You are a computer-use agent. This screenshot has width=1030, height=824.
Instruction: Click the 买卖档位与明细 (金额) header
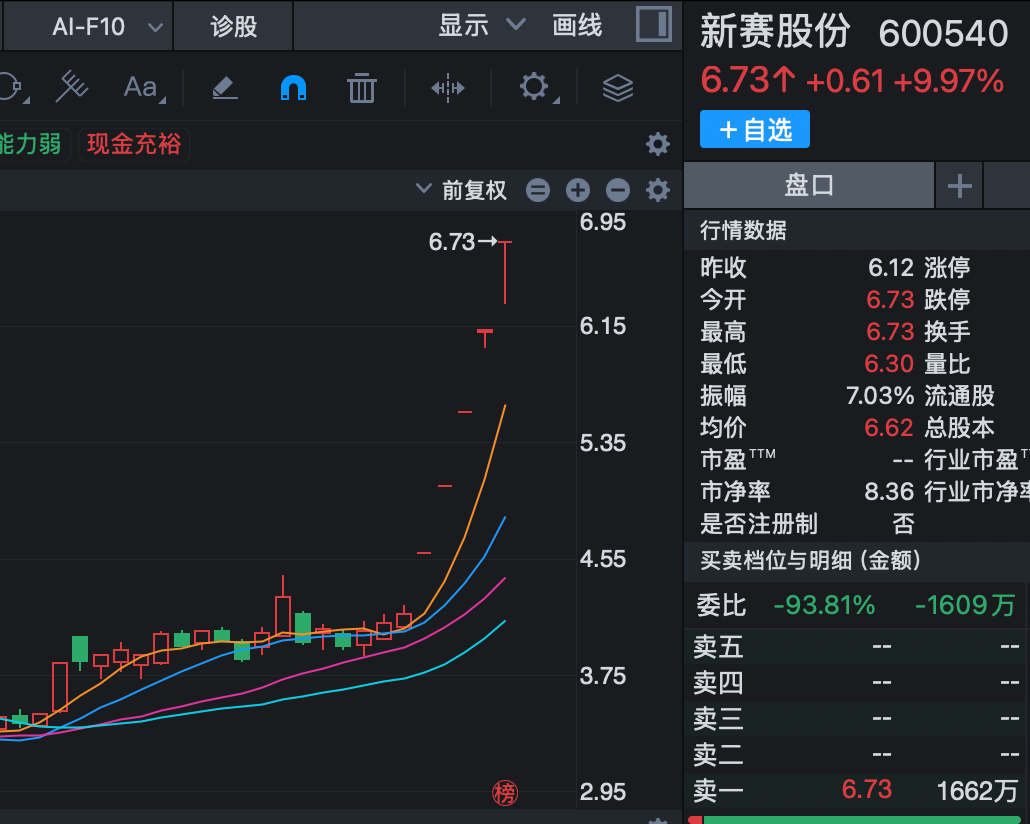tap(811, 561)
